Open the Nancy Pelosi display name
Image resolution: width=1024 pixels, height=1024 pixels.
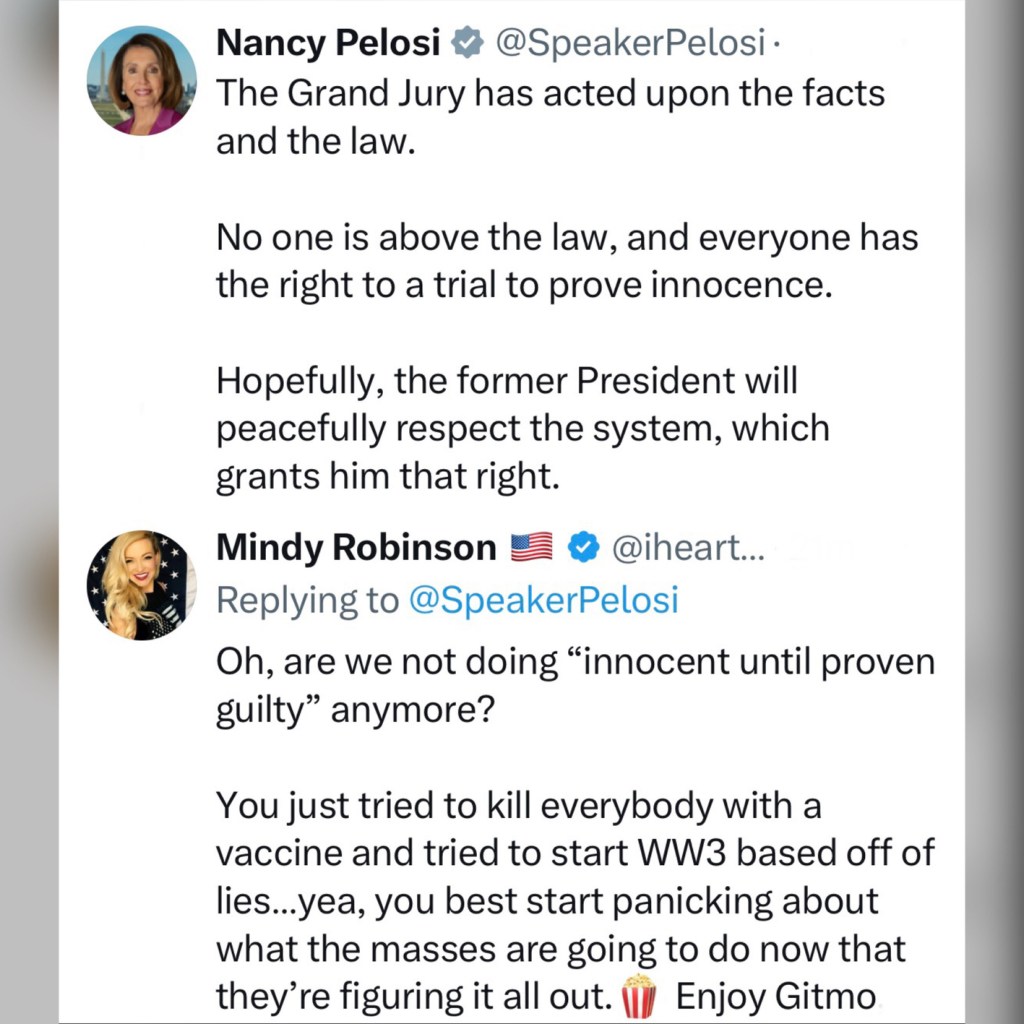pyautogui.click(x=328, y=43)
